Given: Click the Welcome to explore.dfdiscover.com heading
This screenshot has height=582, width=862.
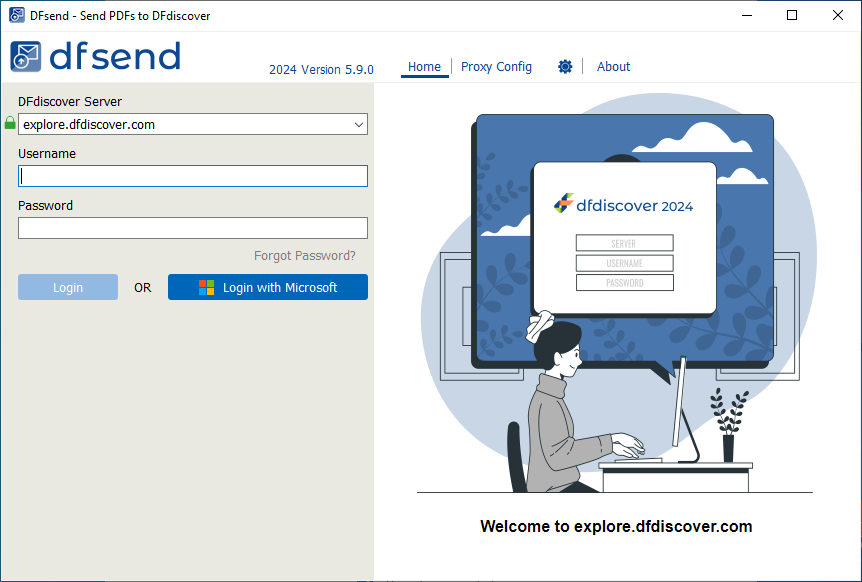Looking at the screenshot, I should pyautogui.click(x=616, y=526).
